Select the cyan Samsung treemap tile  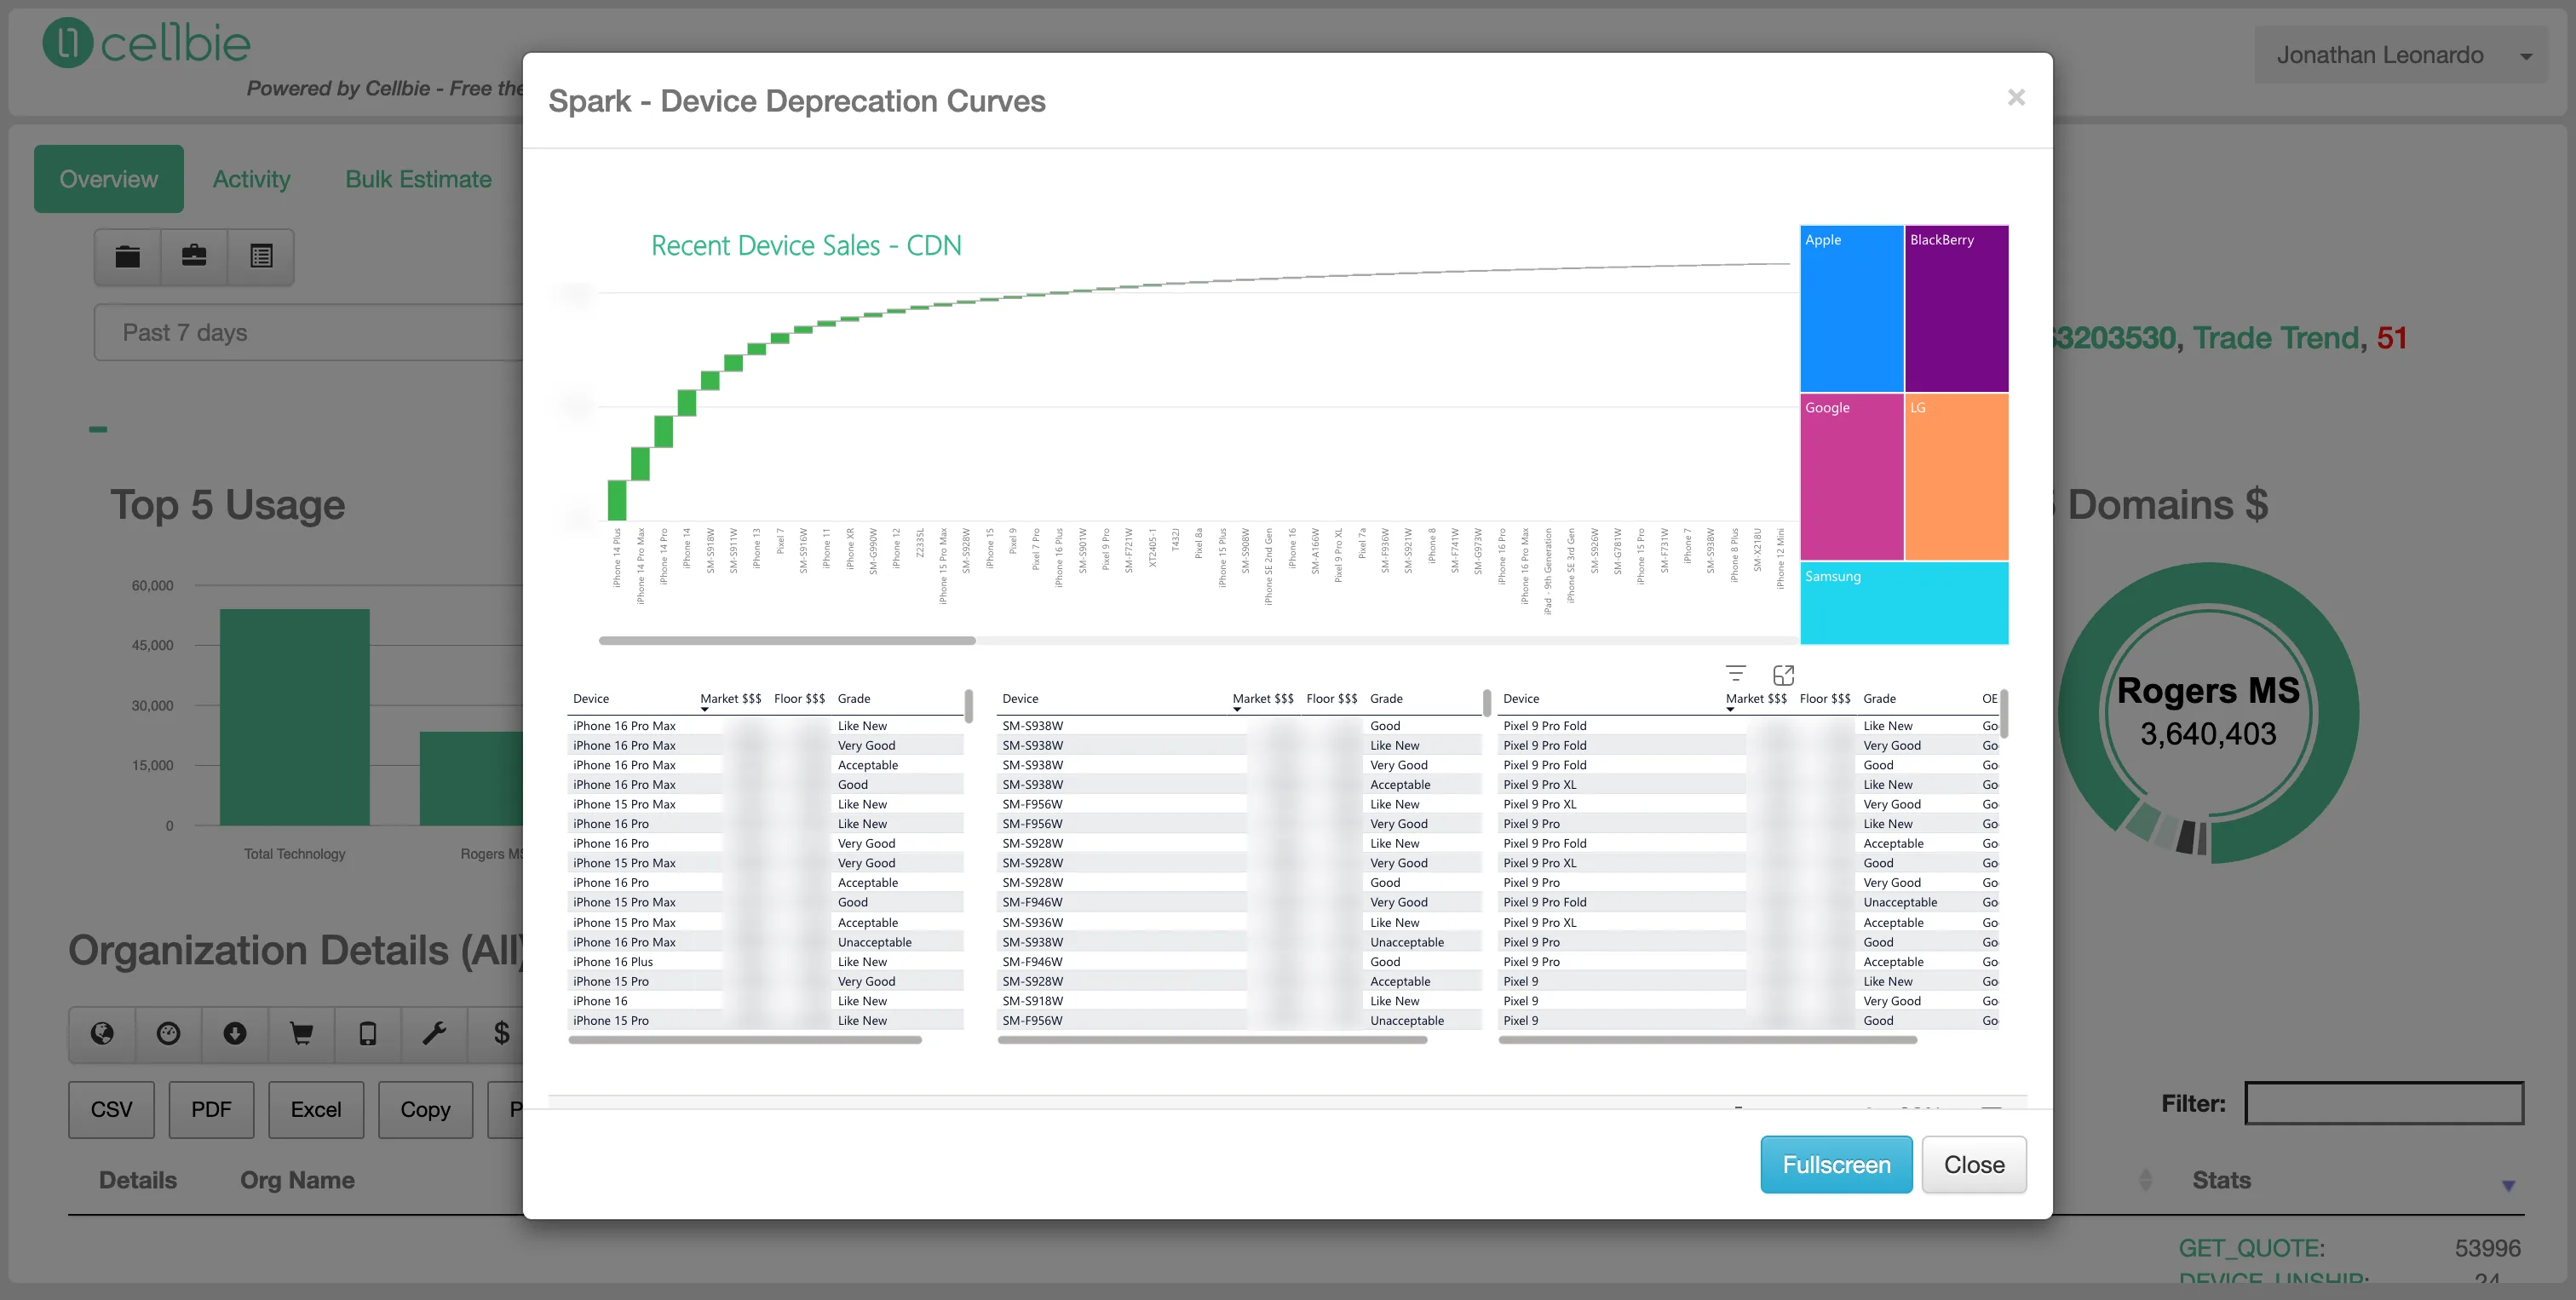1904,603
